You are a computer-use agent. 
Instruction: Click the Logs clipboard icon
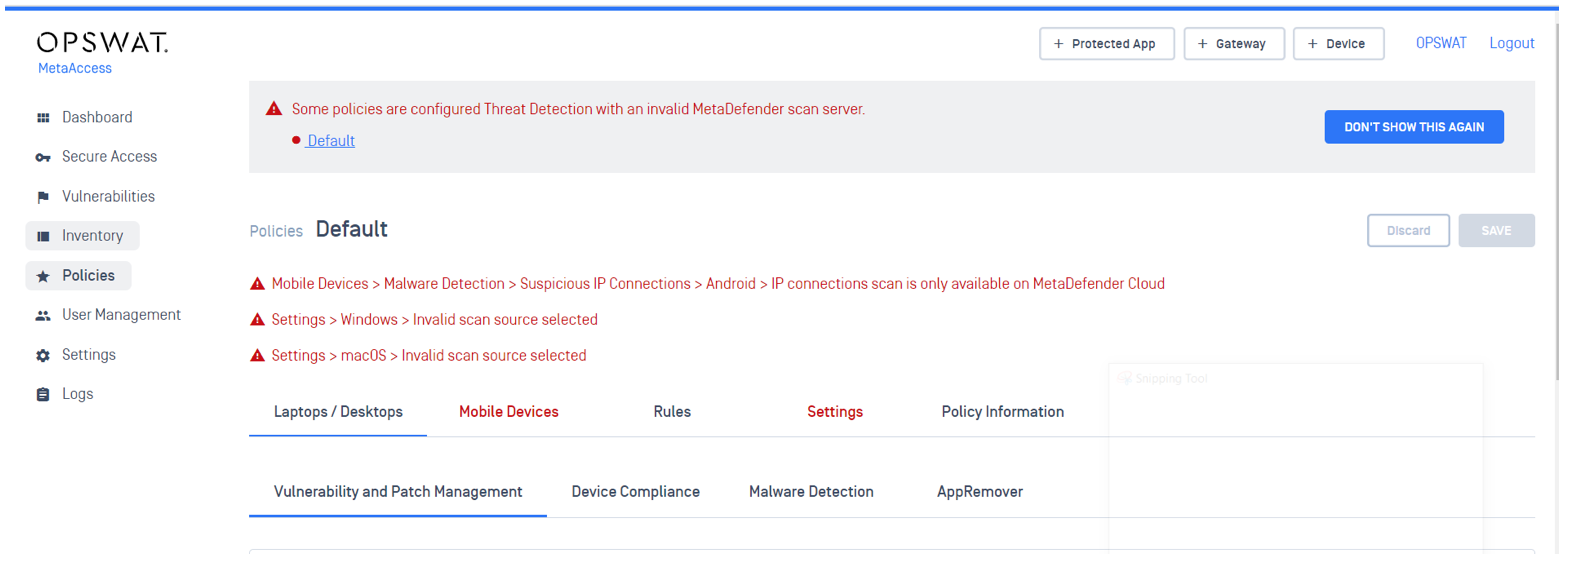(43, 394)
